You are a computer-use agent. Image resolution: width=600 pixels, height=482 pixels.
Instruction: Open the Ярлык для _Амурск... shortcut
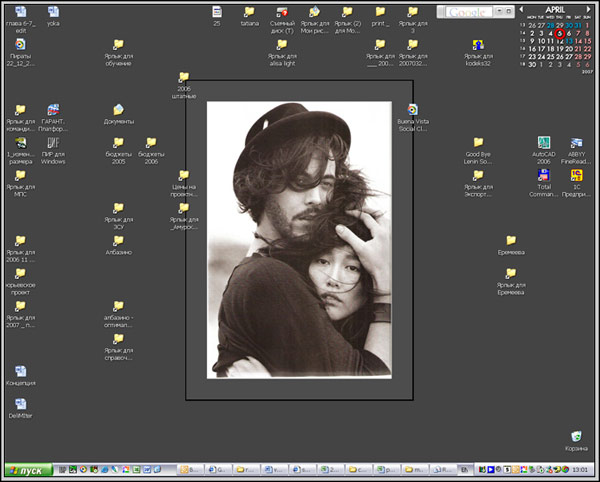184,208
